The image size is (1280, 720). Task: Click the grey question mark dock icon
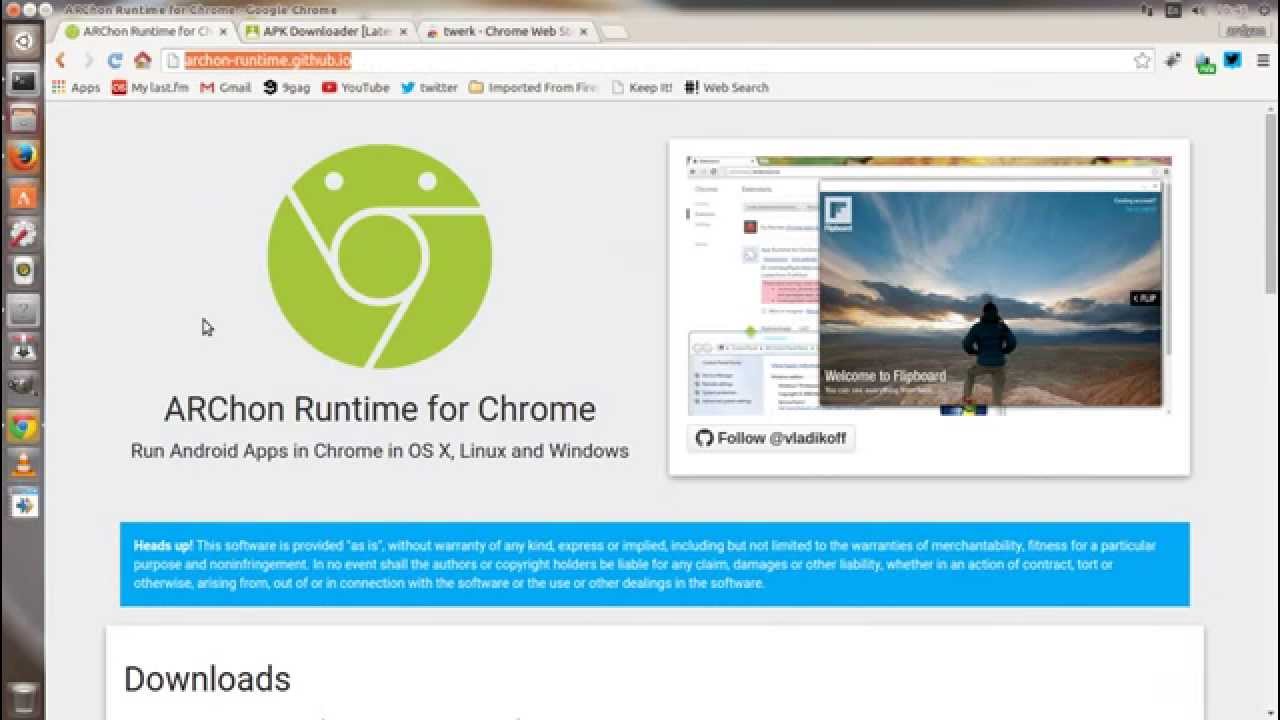(23, 310)
